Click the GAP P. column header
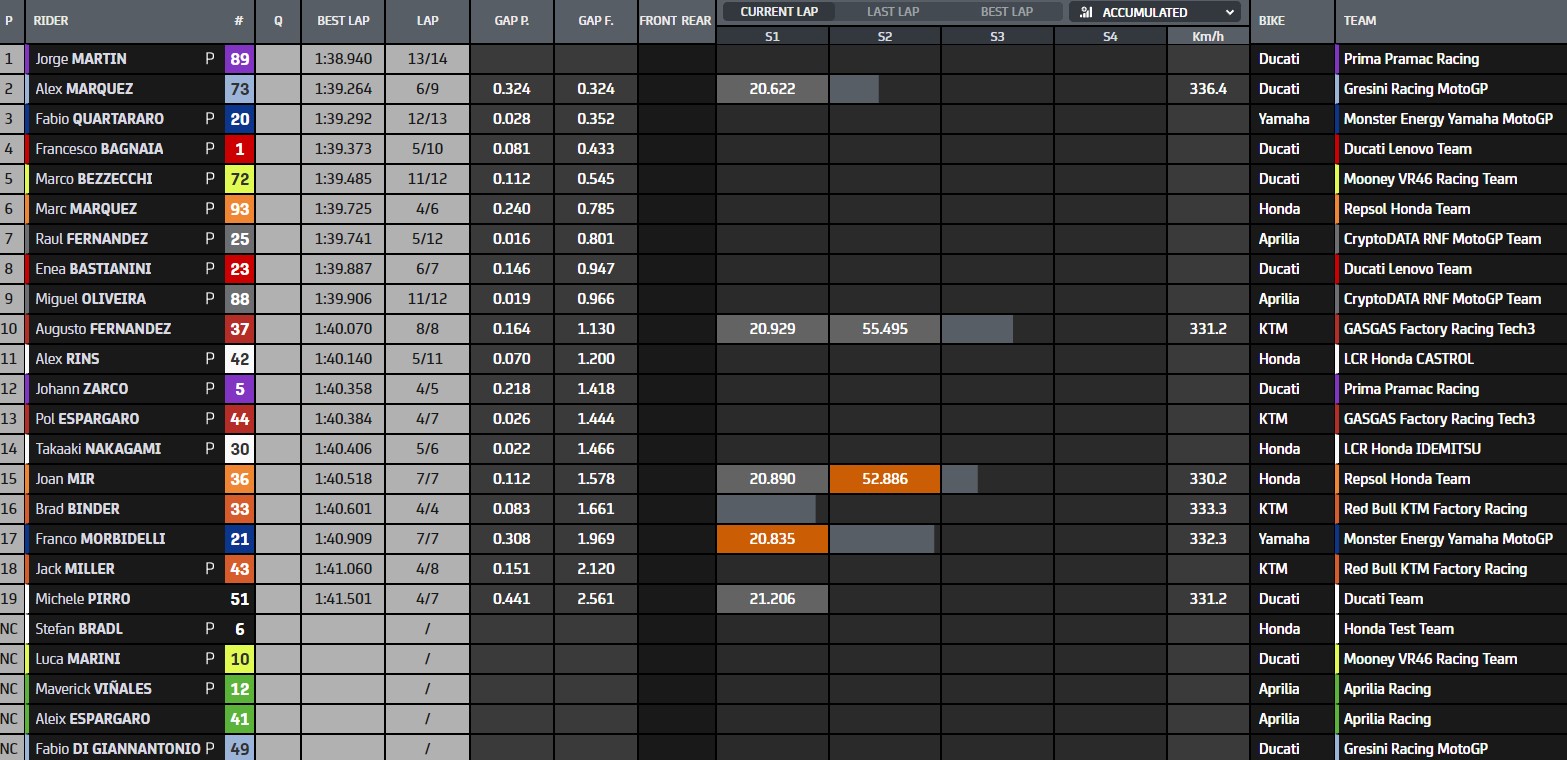The height and width of the screenshot is (760, 1567). [512, 21]
